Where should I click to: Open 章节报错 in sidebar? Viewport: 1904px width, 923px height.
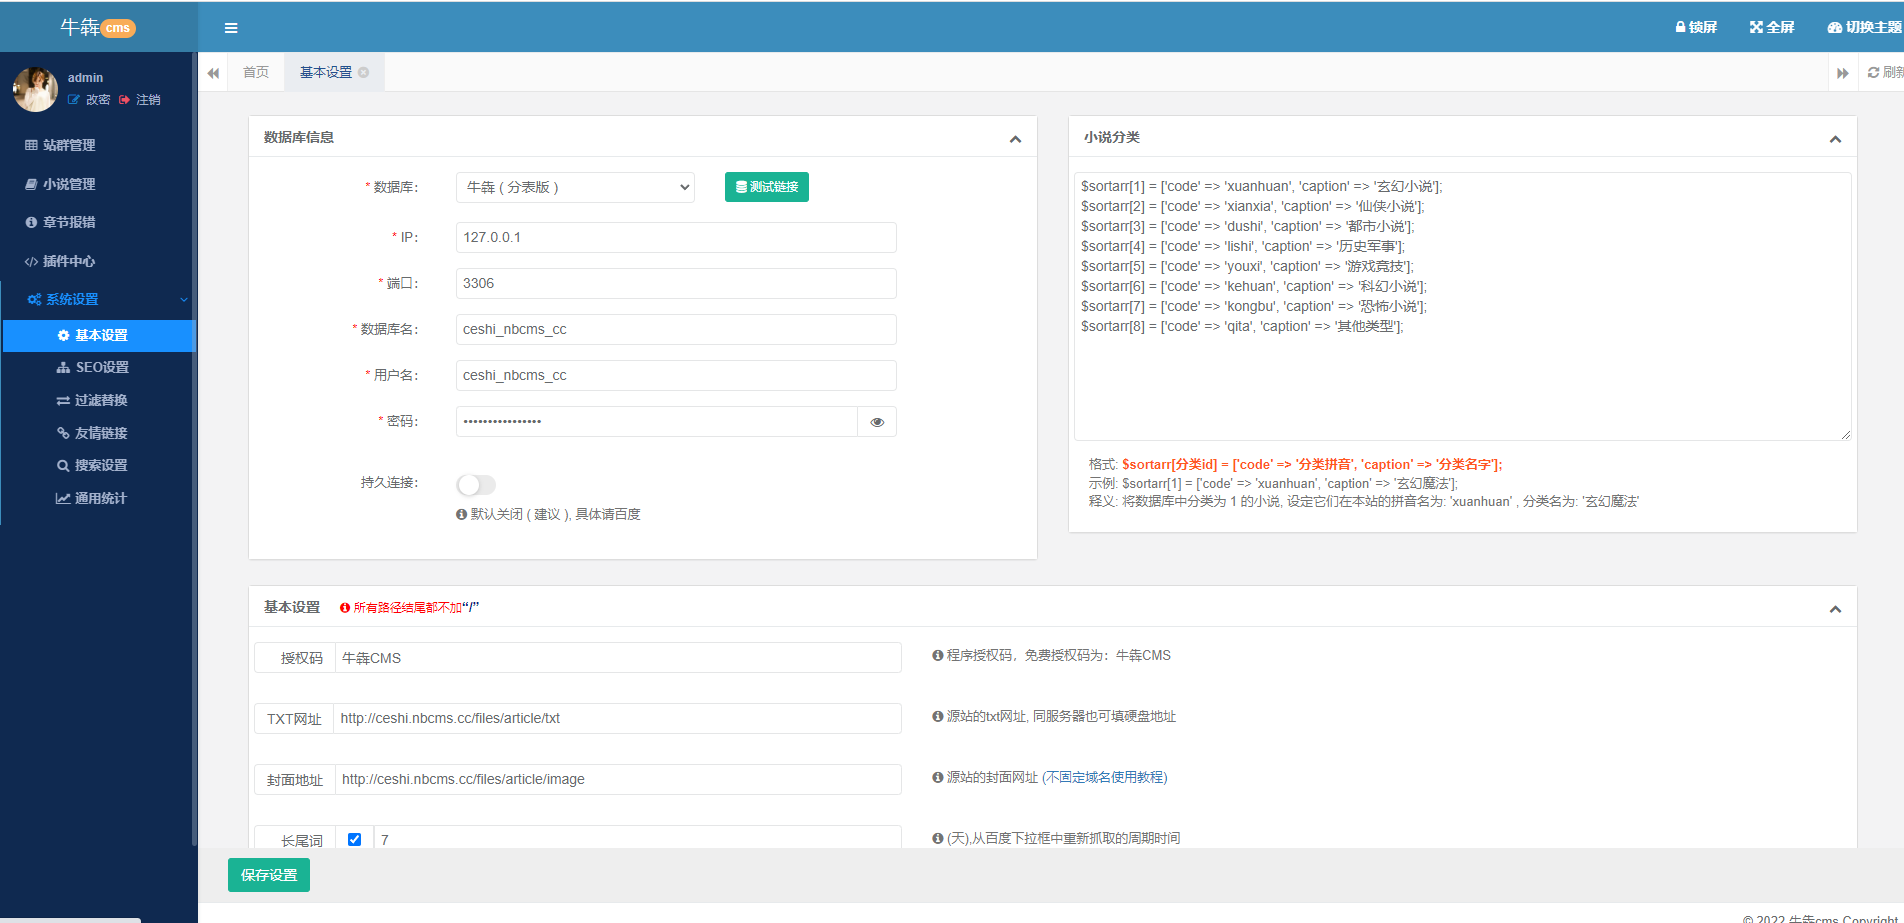tap(68, 222)
